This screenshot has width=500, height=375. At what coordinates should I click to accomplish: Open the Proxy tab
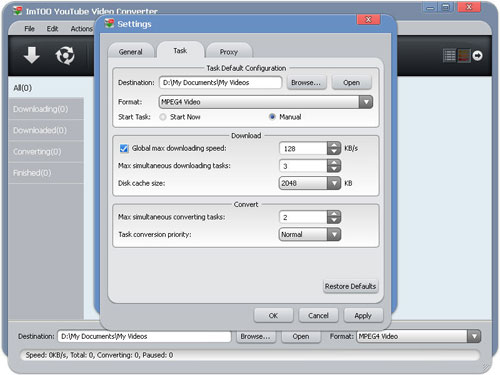(229, 52)
